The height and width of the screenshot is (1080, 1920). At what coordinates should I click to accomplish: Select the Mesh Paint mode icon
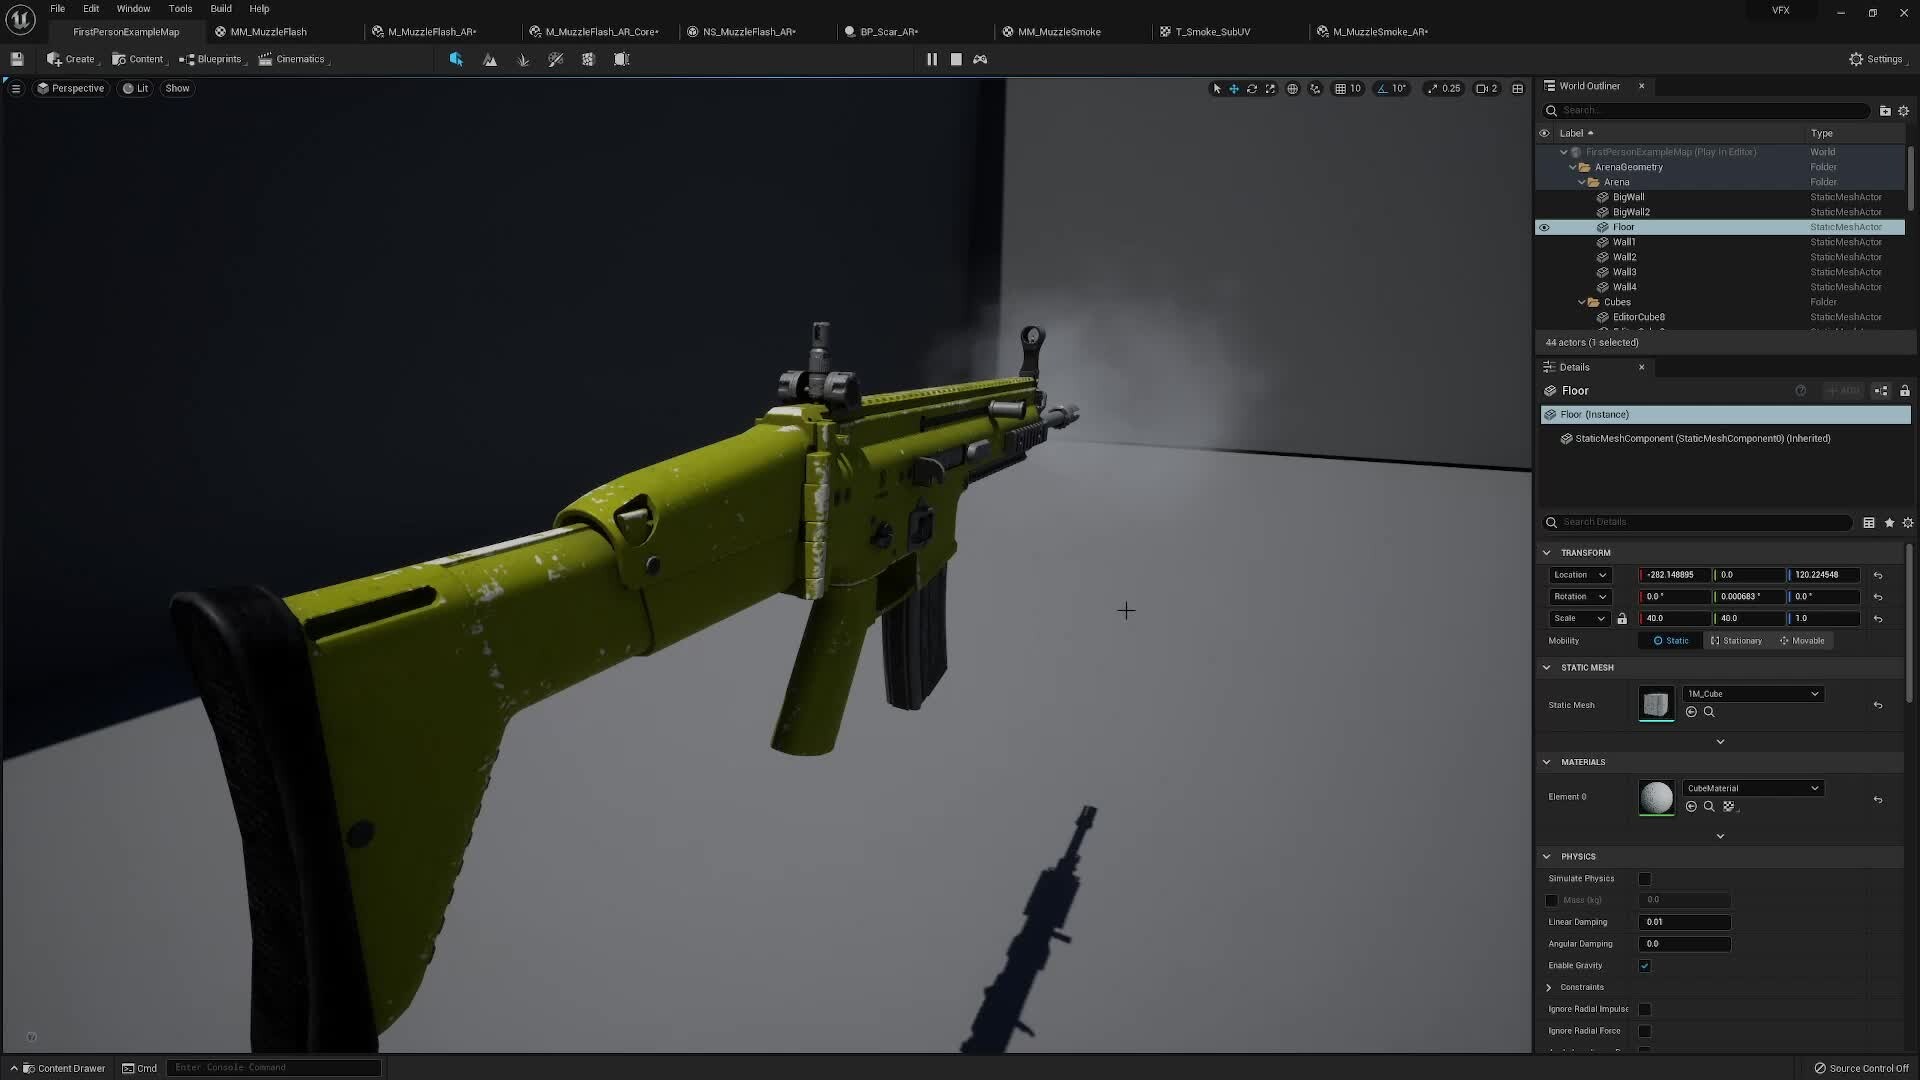[556, 59]
